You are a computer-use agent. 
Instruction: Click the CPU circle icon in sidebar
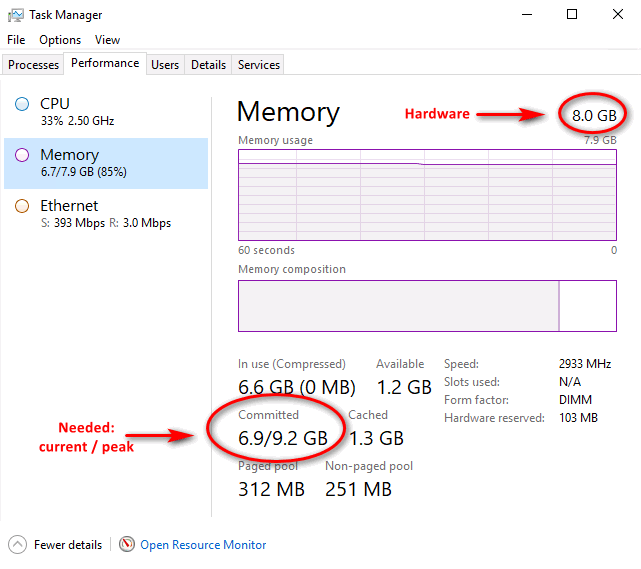click(x=22, y=104)
